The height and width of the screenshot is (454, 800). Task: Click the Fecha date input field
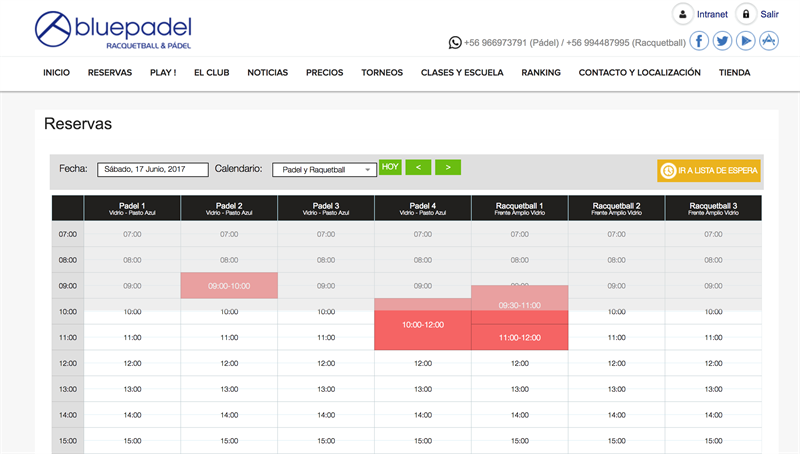point(152,170)
